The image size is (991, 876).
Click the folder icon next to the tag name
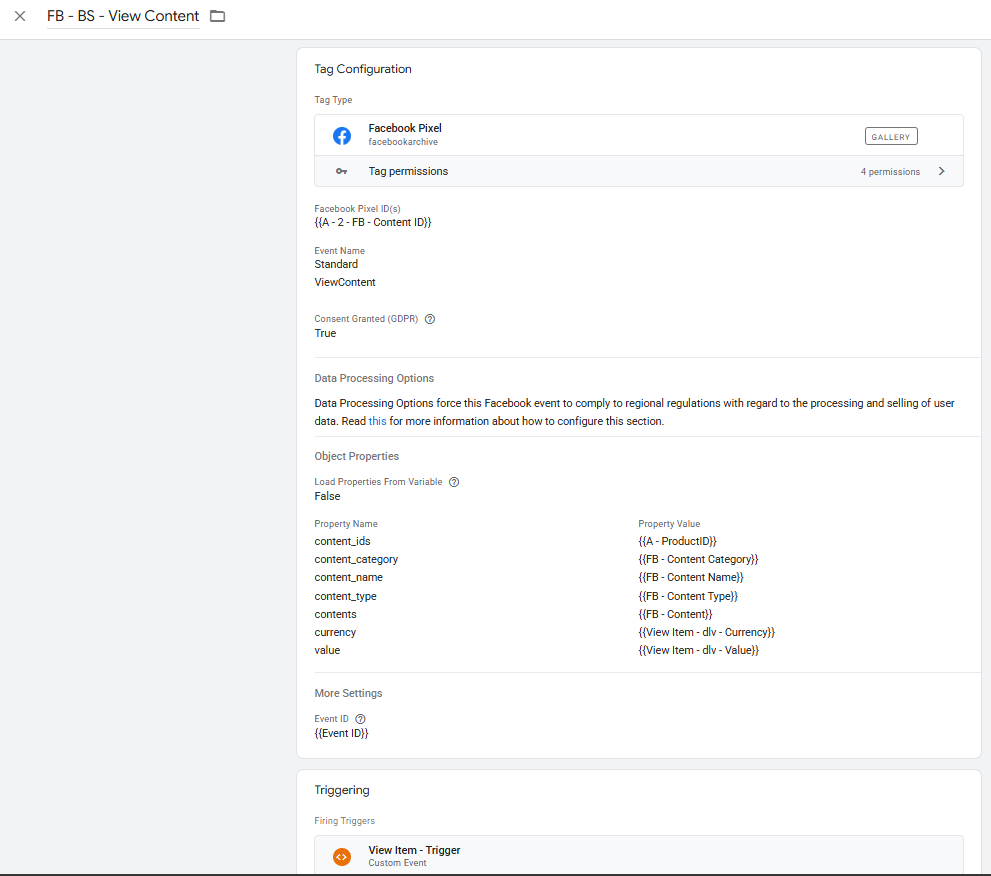click(x=217, y=16)
